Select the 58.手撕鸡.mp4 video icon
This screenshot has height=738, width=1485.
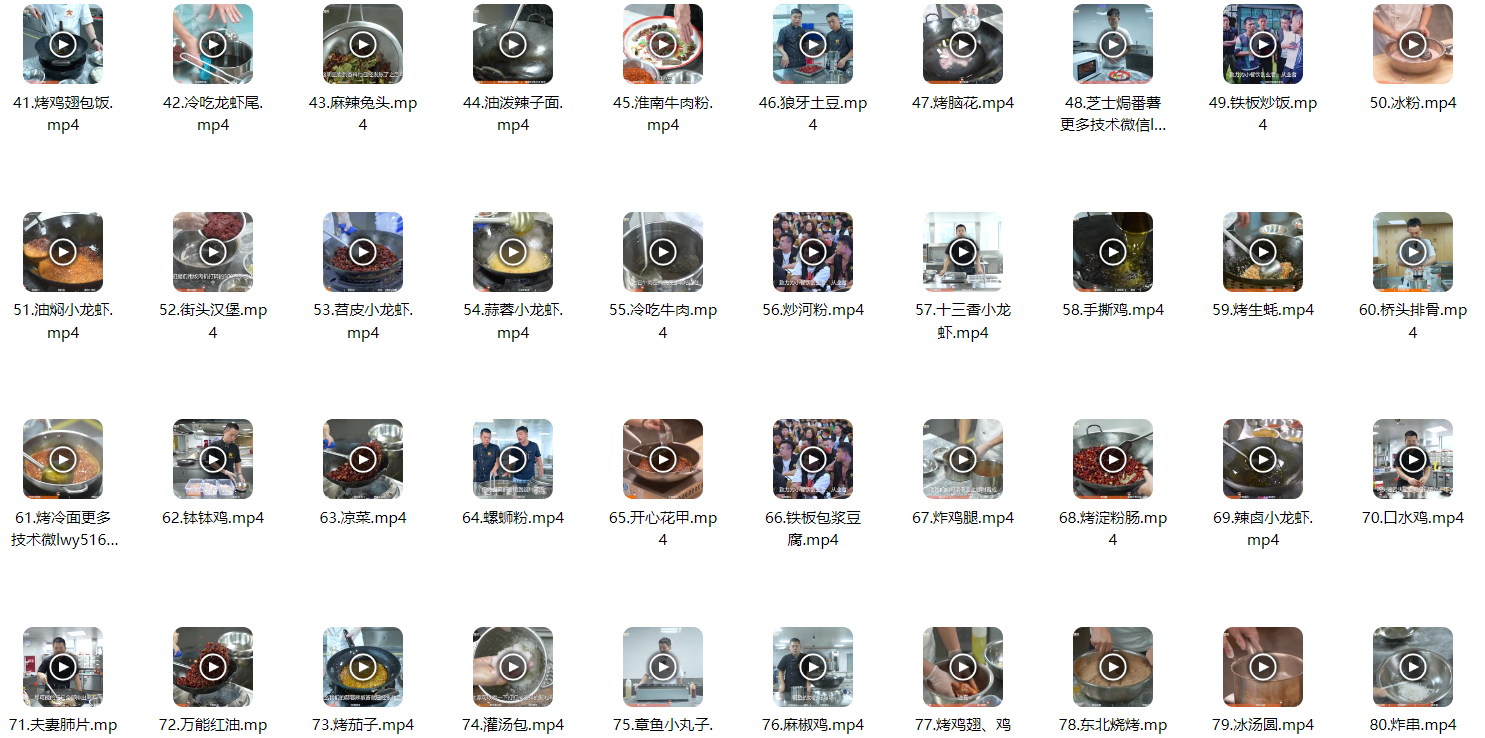[x=1113, y=252]
